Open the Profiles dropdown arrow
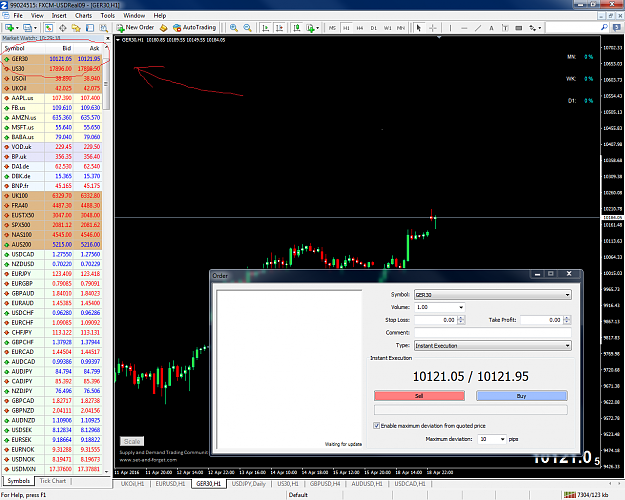Image resolution: width=625 pixels, height=500 pixels. [x=35, y=28]
